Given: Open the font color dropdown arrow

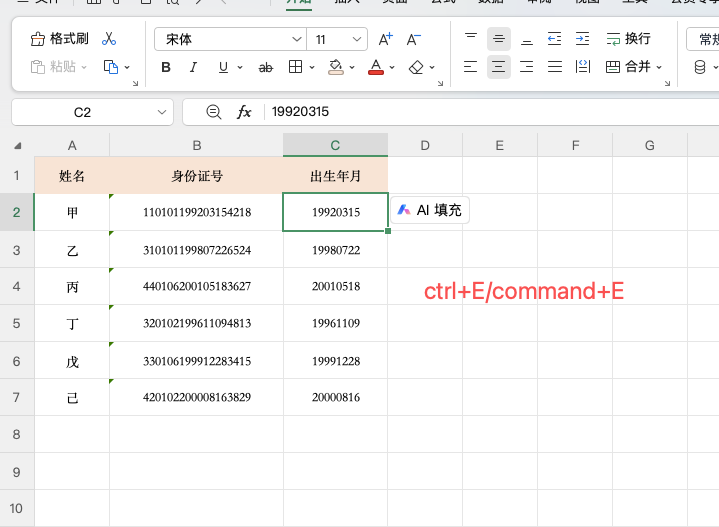Looking at the screenshot, I should pos(392,67).
